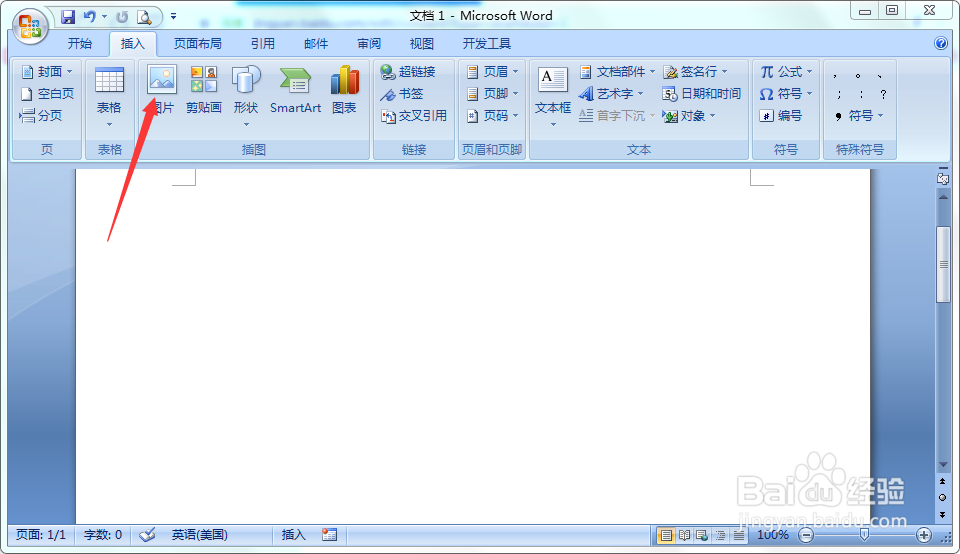Open the 文本框 text box menu
This screenshot has width=960, height=554.
[x=553, y=96]
